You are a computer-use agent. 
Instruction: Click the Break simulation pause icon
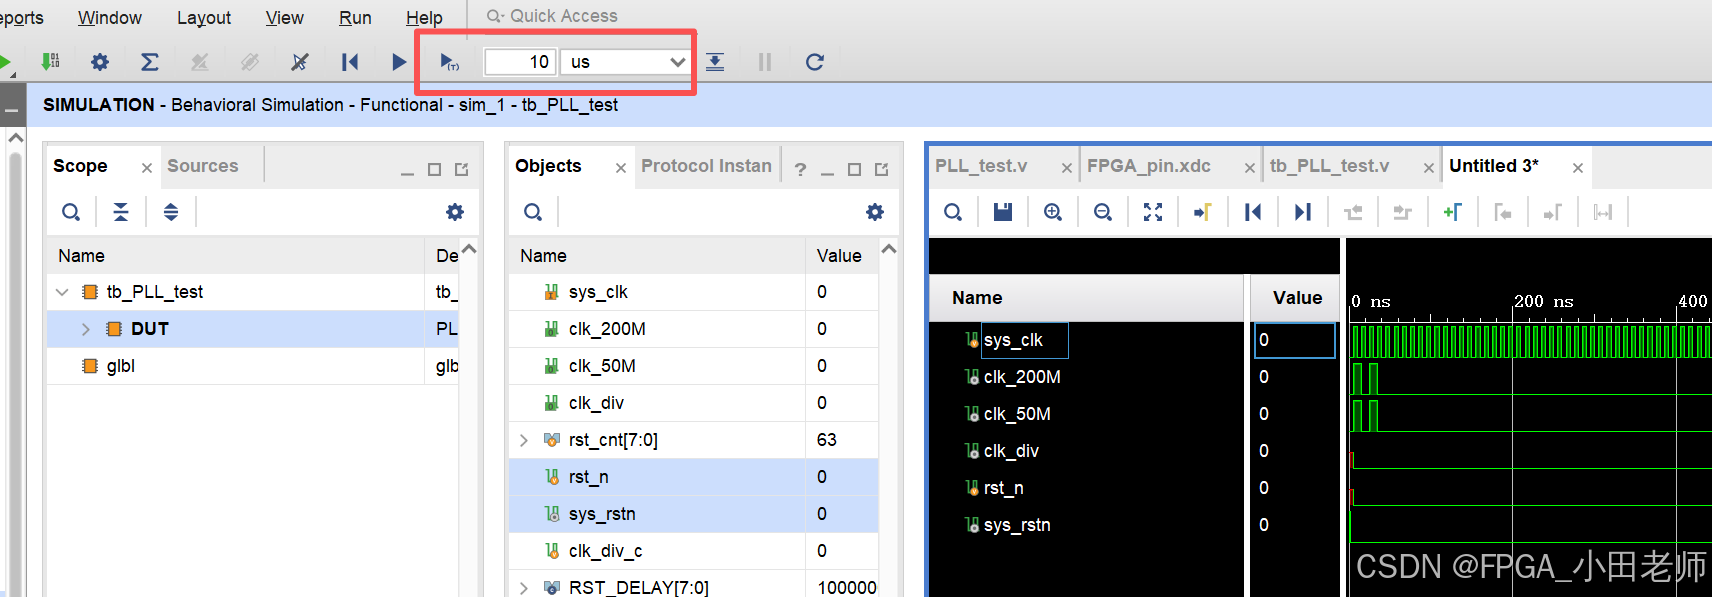point(765,62)
